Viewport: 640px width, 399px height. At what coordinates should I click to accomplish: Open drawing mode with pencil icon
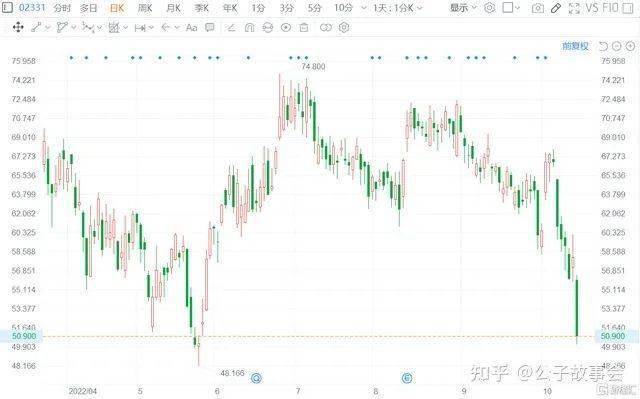[x=556, y=8]
